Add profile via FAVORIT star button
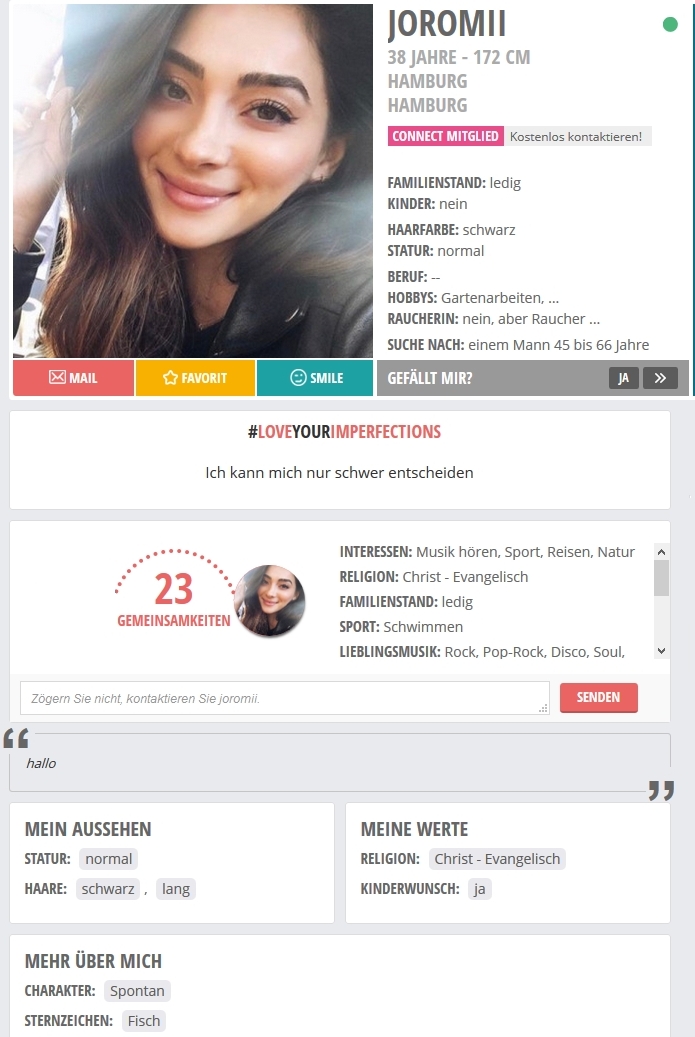This screenshot has height=1037, width=695. 195,378
